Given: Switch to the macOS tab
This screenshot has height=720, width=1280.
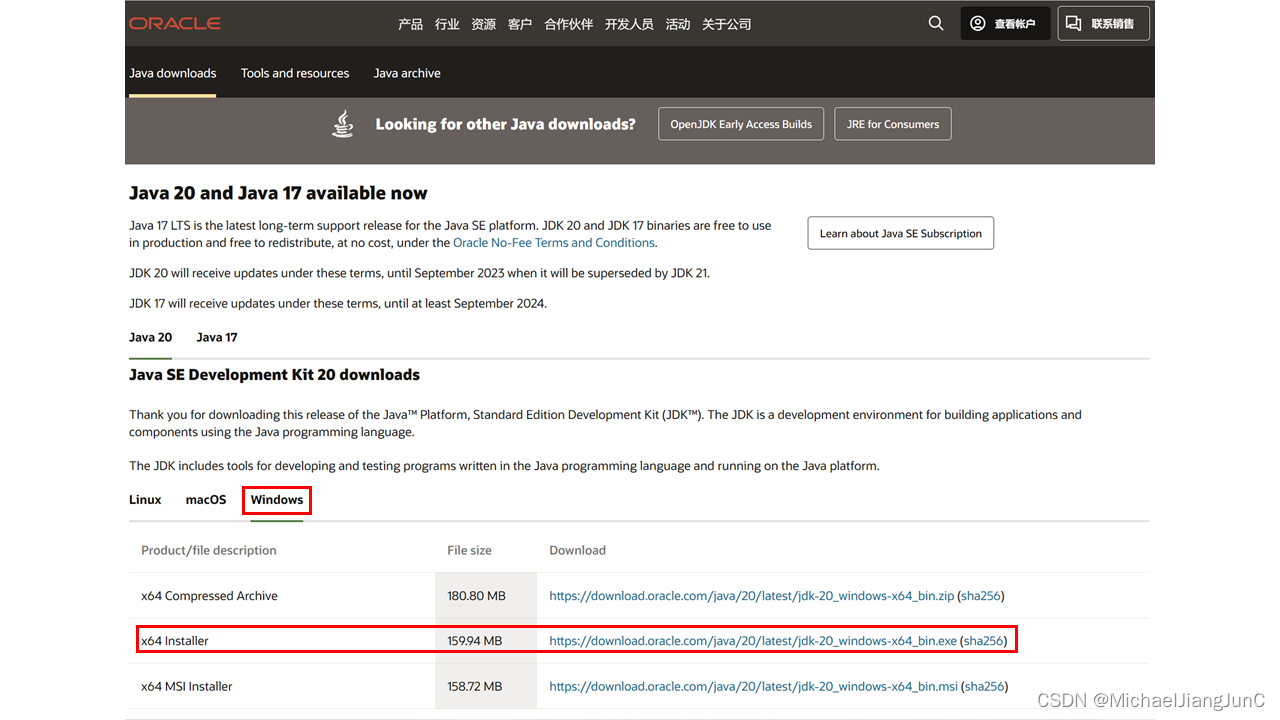Looking at the screenshot, I should pyautogui.click(x=206, y=499).
